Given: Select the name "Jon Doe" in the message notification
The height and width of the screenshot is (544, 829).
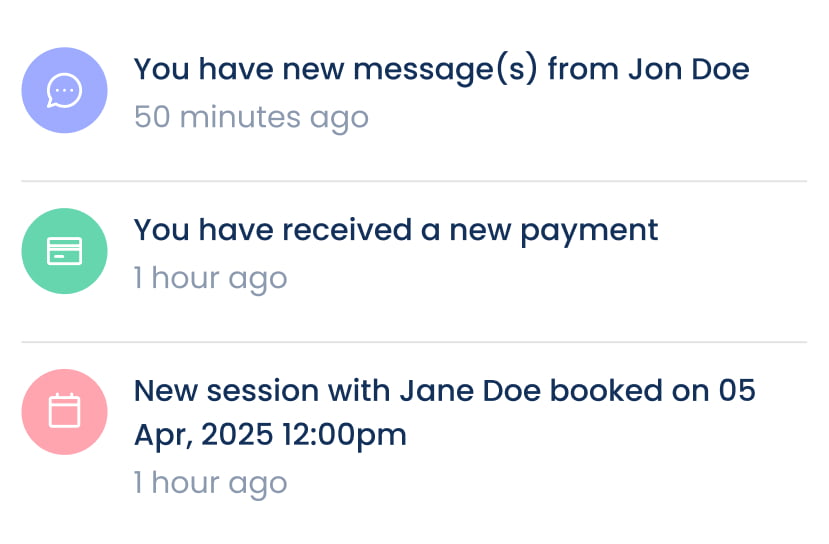Looking at the screenshot, I should coord(689,70).
